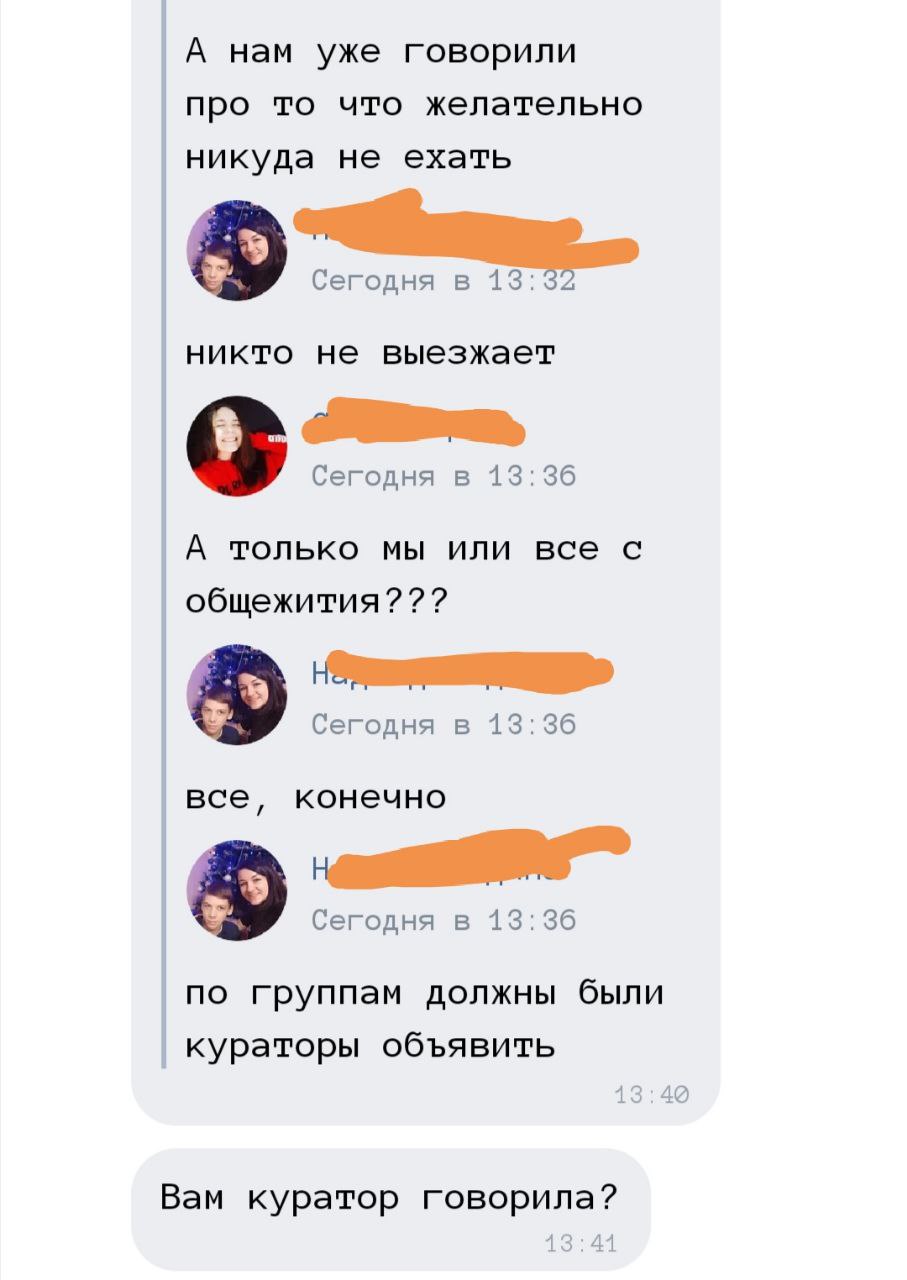This screenshot has width=907, height=1280.
Task: Tap the avatar preceding "по группам должны были" message
Action: coord(237,890)
